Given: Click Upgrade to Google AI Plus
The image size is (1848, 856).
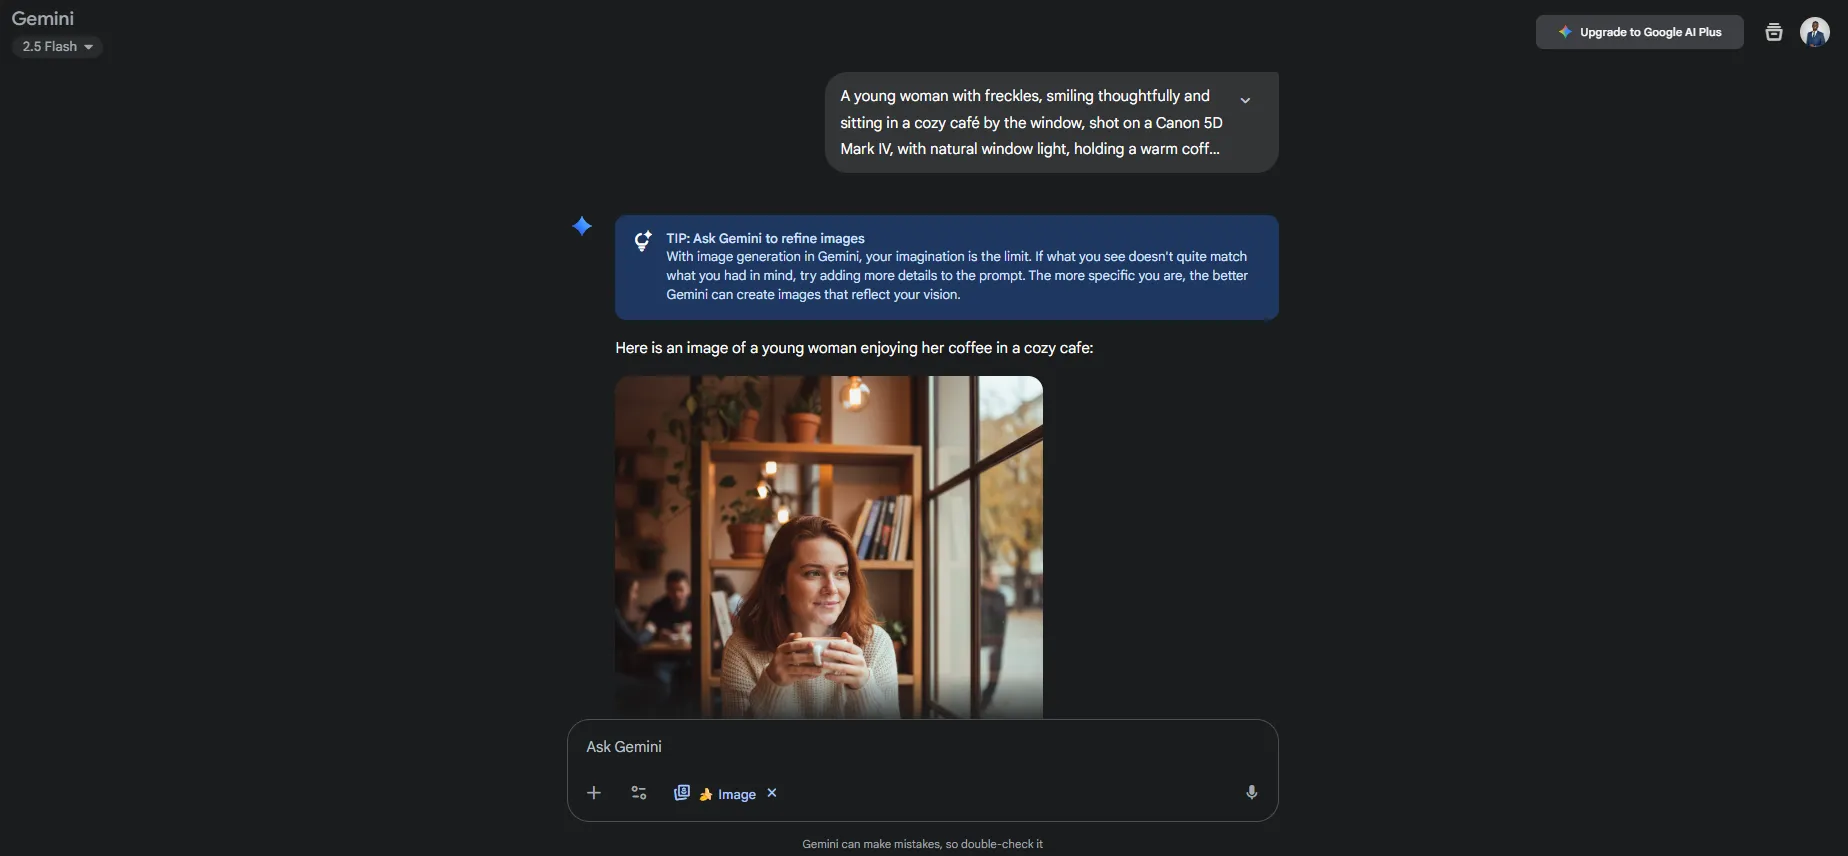Looking at the screenshot, I should (1639, 32).
